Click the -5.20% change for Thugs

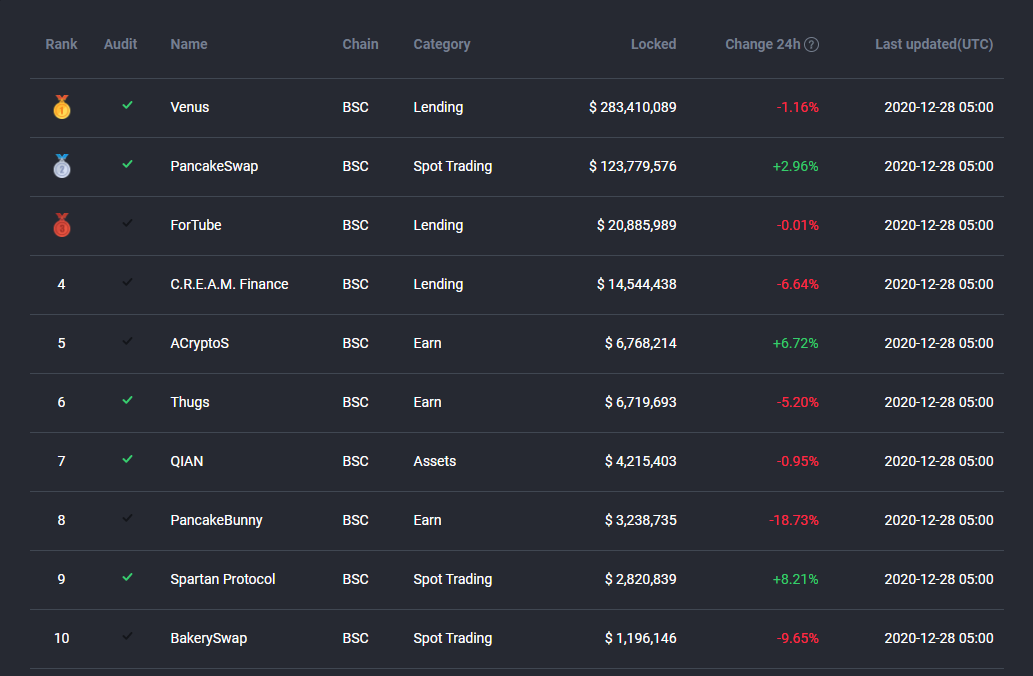tap(797, 402)
